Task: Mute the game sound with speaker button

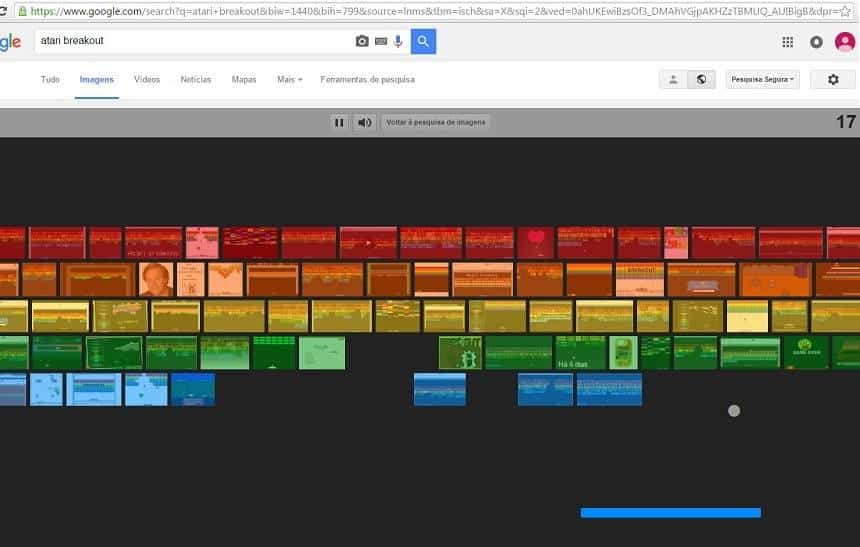Action: point(364,122)
